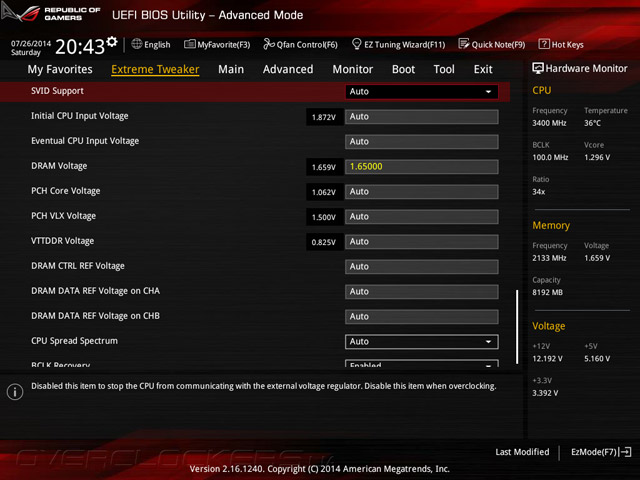Select the Extreme Tweaker tab
The height and width of the screenshot is (480, 640).
click(155, 69)
